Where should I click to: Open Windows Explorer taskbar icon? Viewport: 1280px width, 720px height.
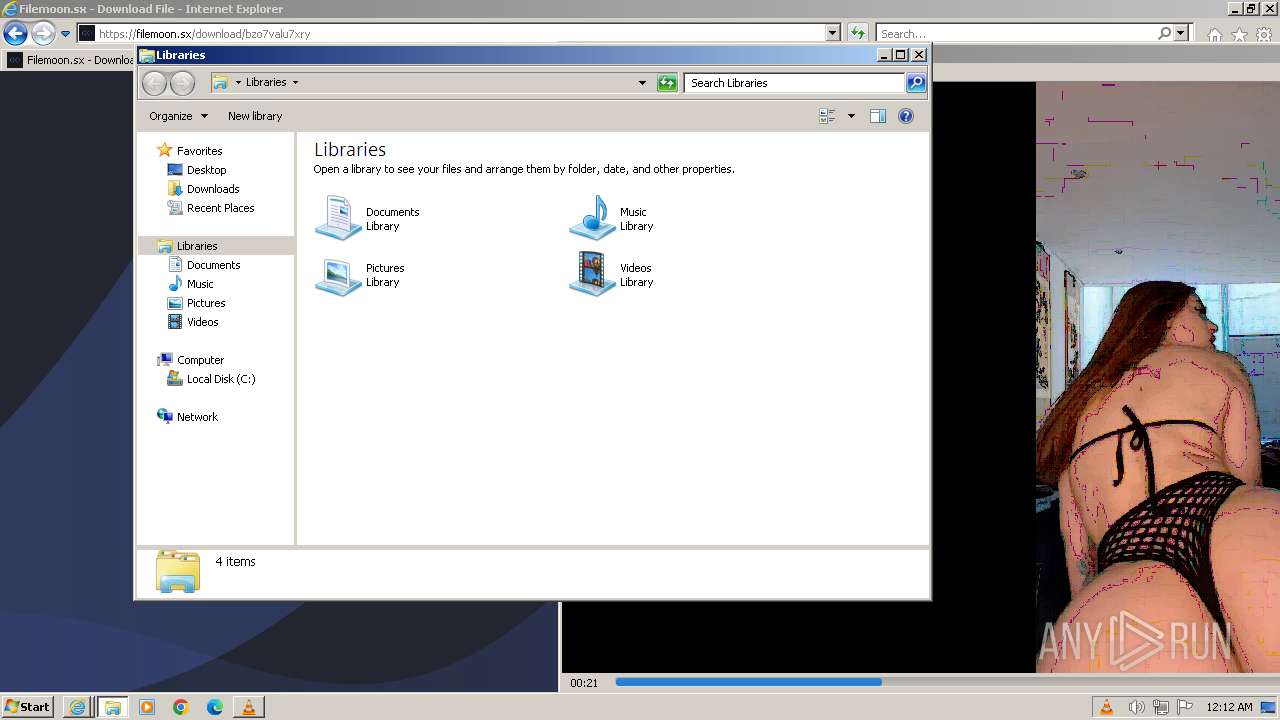click(112, 707)
